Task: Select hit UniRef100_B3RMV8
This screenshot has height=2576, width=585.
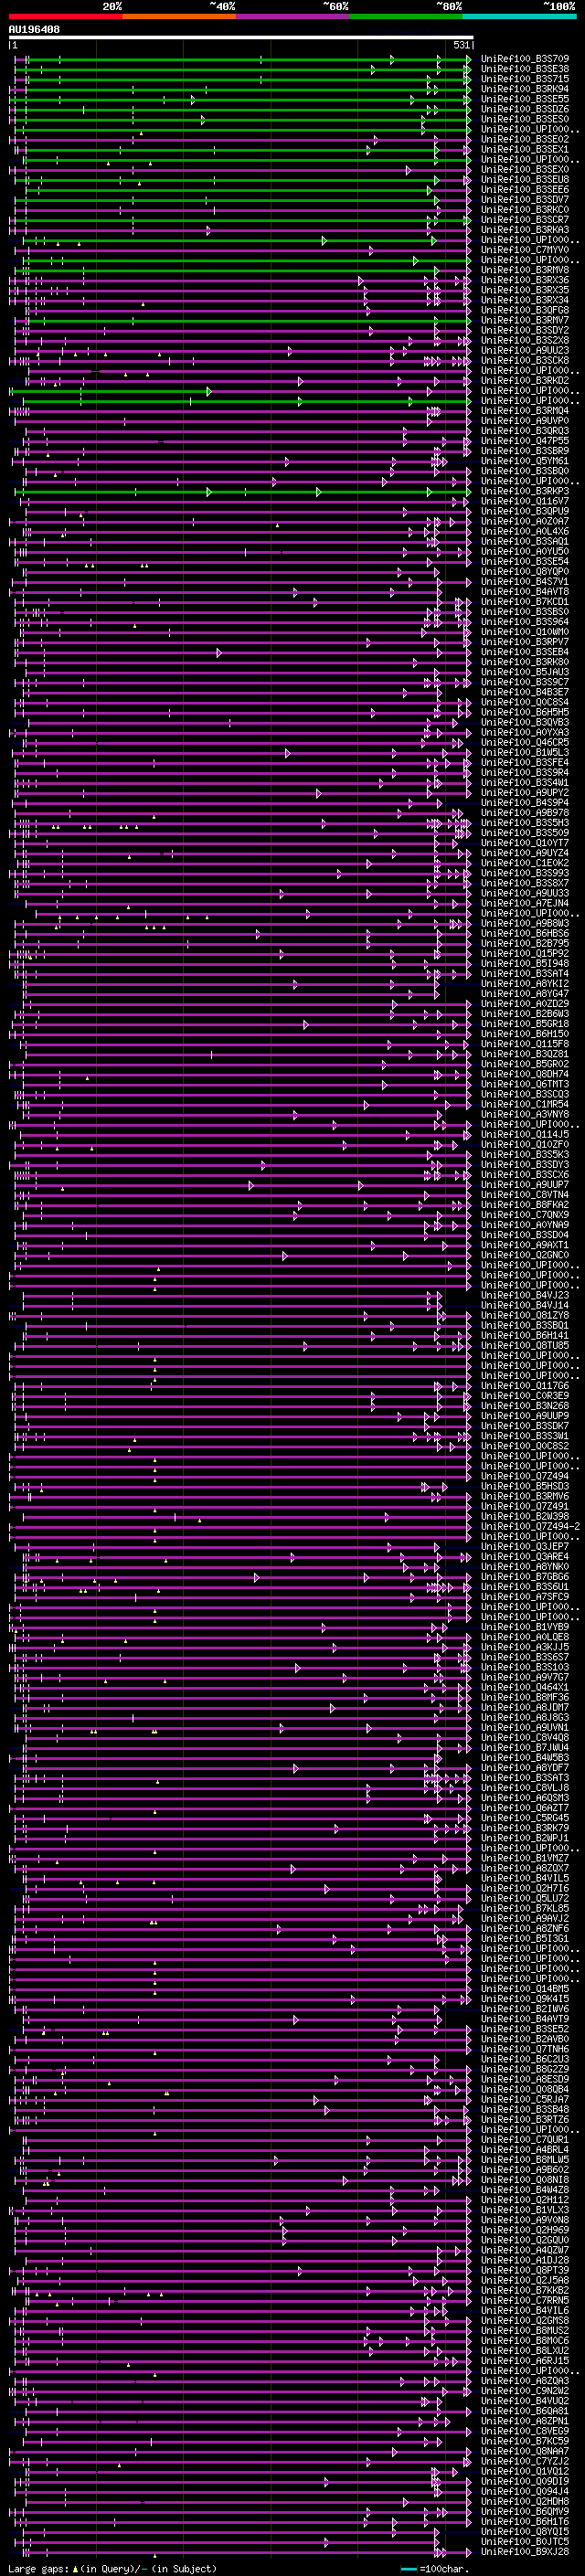Action: pyautogui.click(x=525, y=270)
